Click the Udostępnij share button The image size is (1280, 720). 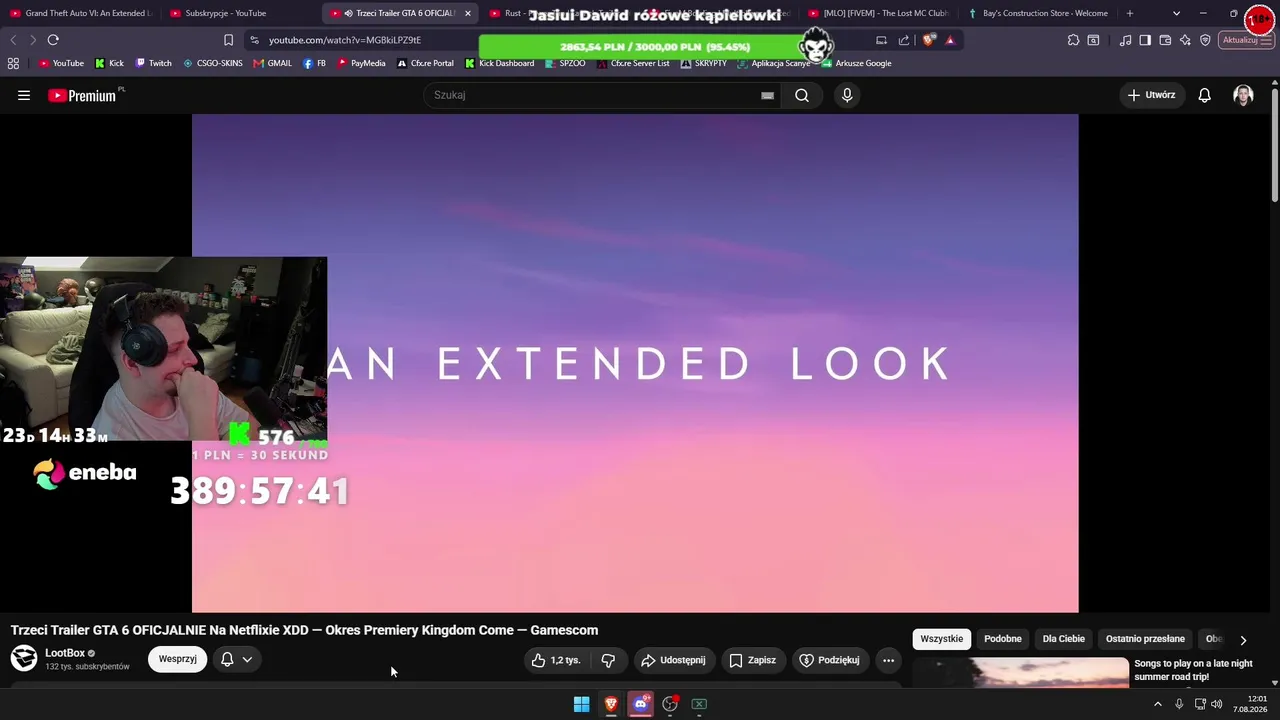point(674,660)
